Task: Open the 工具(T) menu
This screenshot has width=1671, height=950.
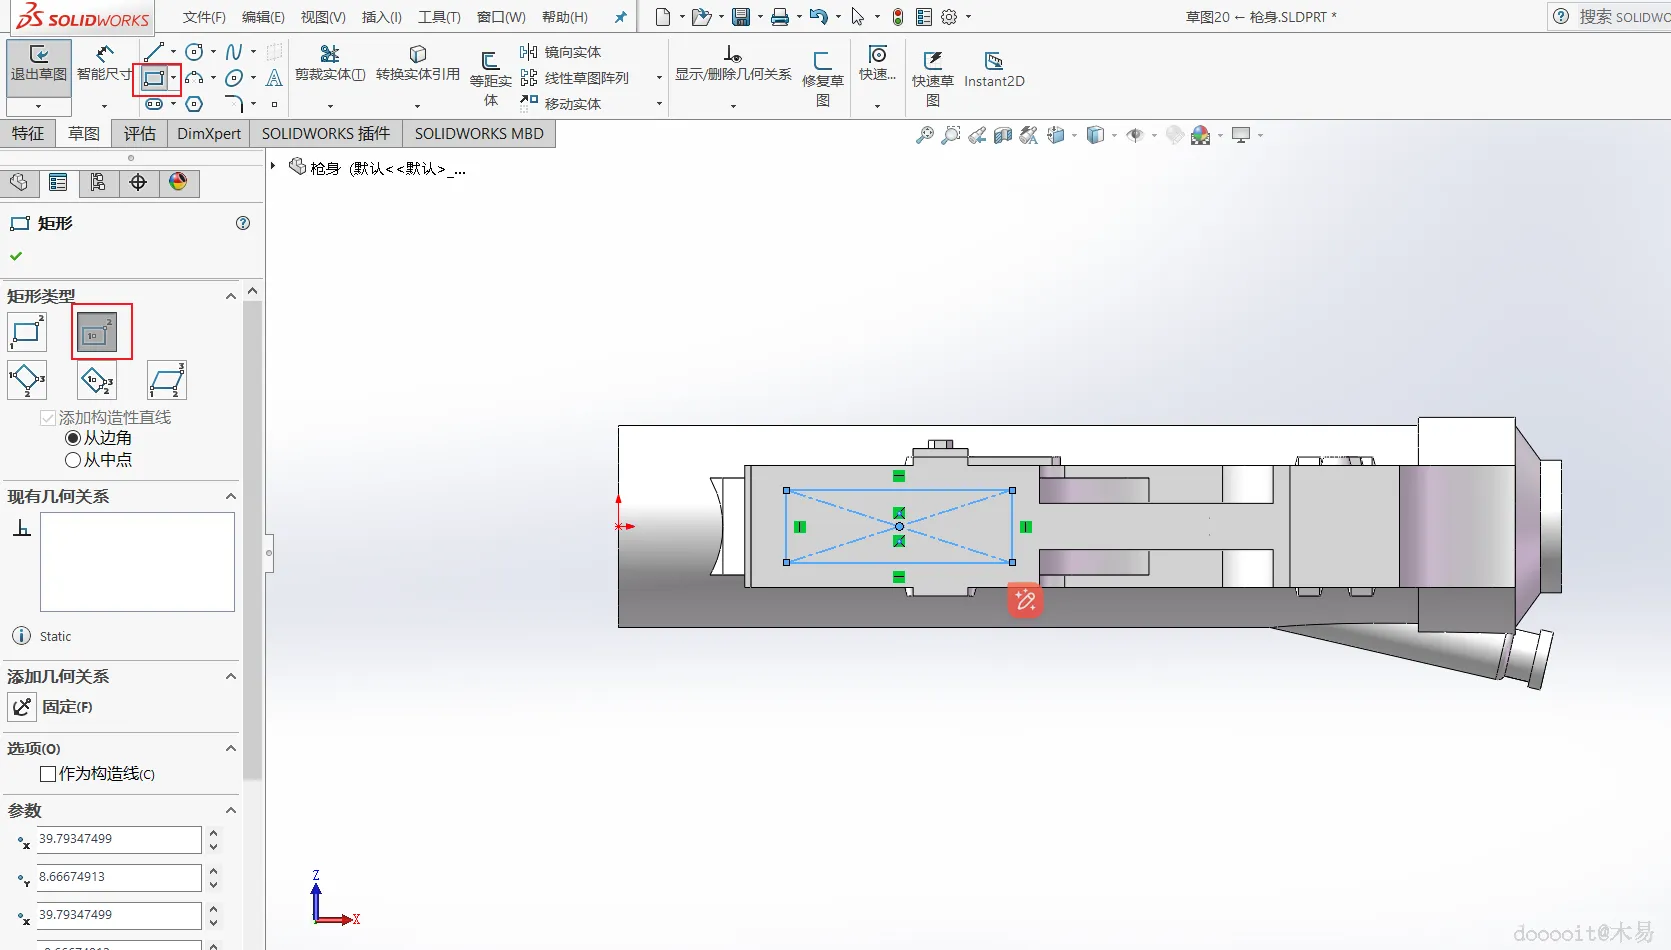Action: tap(439, 17)
